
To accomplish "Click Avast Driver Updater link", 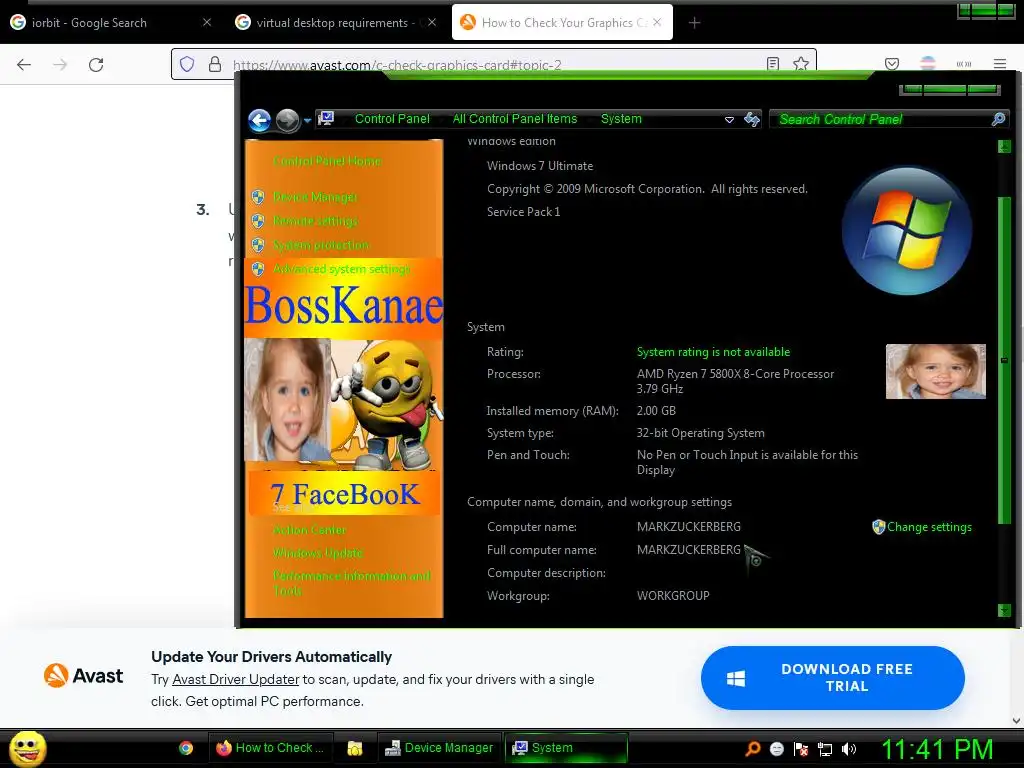I will point(236,679).
